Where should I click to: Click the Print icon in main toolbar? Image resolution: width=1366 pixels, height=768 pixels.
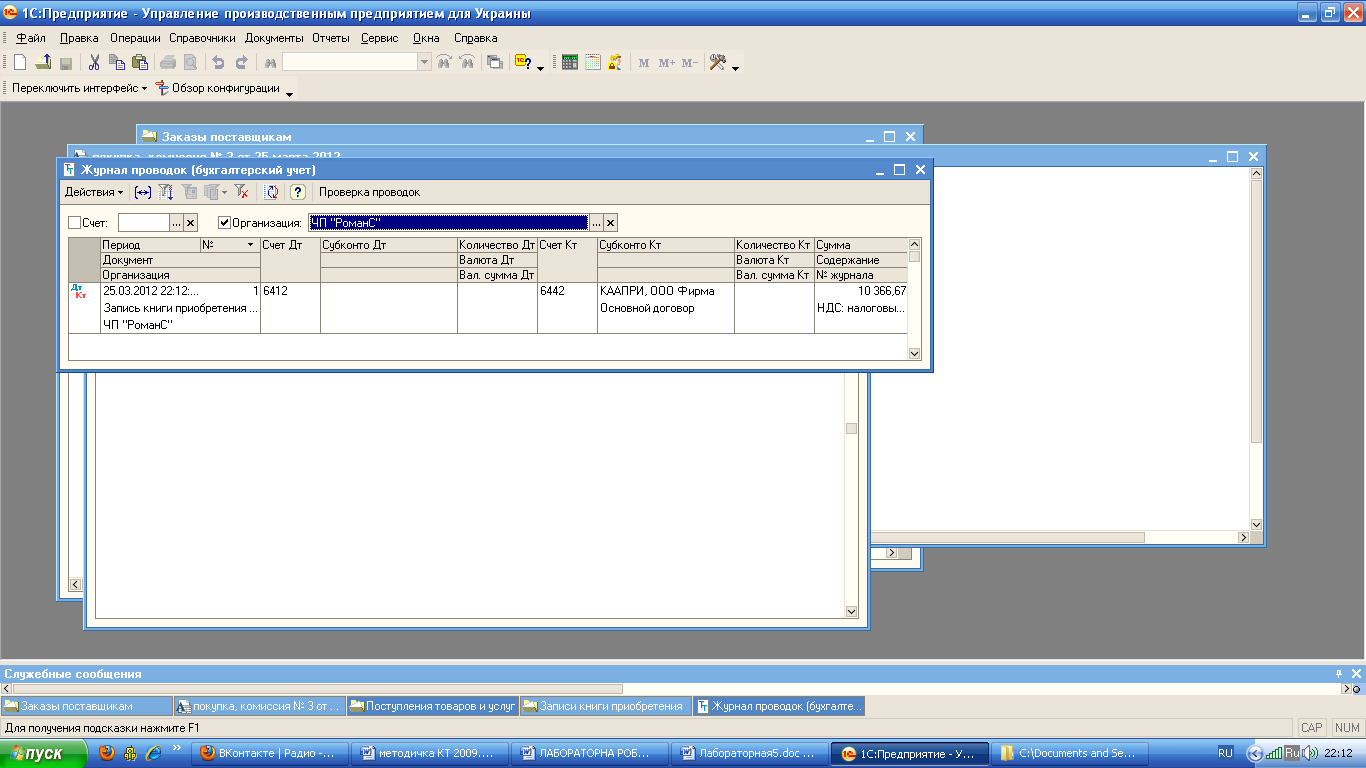168,62
